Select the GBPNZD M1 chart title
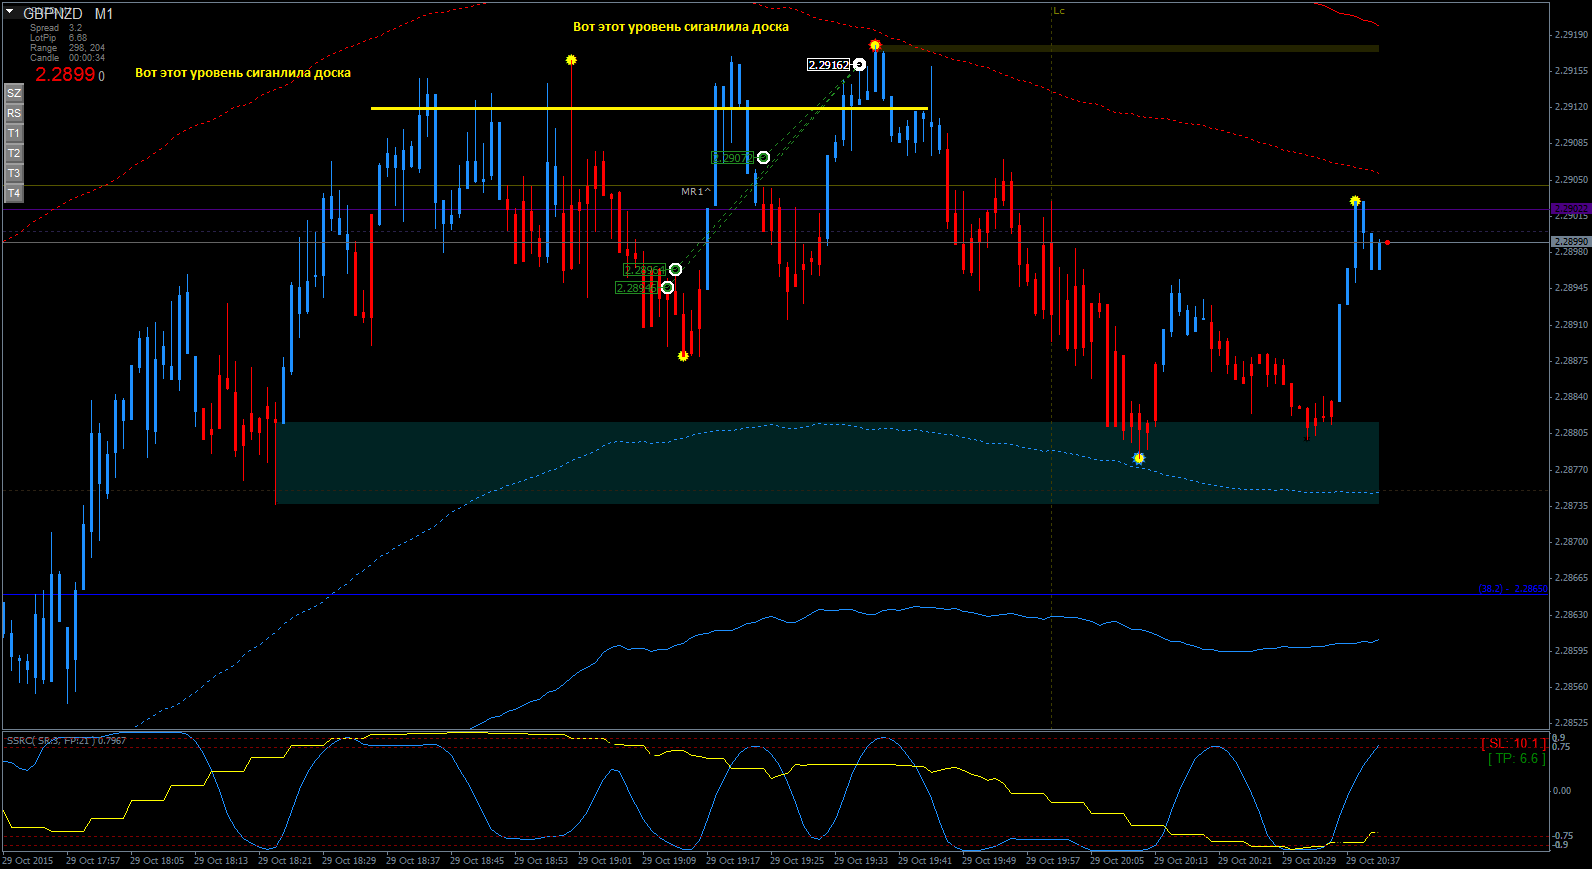1592x869 pixels. [x=68, y=13]
